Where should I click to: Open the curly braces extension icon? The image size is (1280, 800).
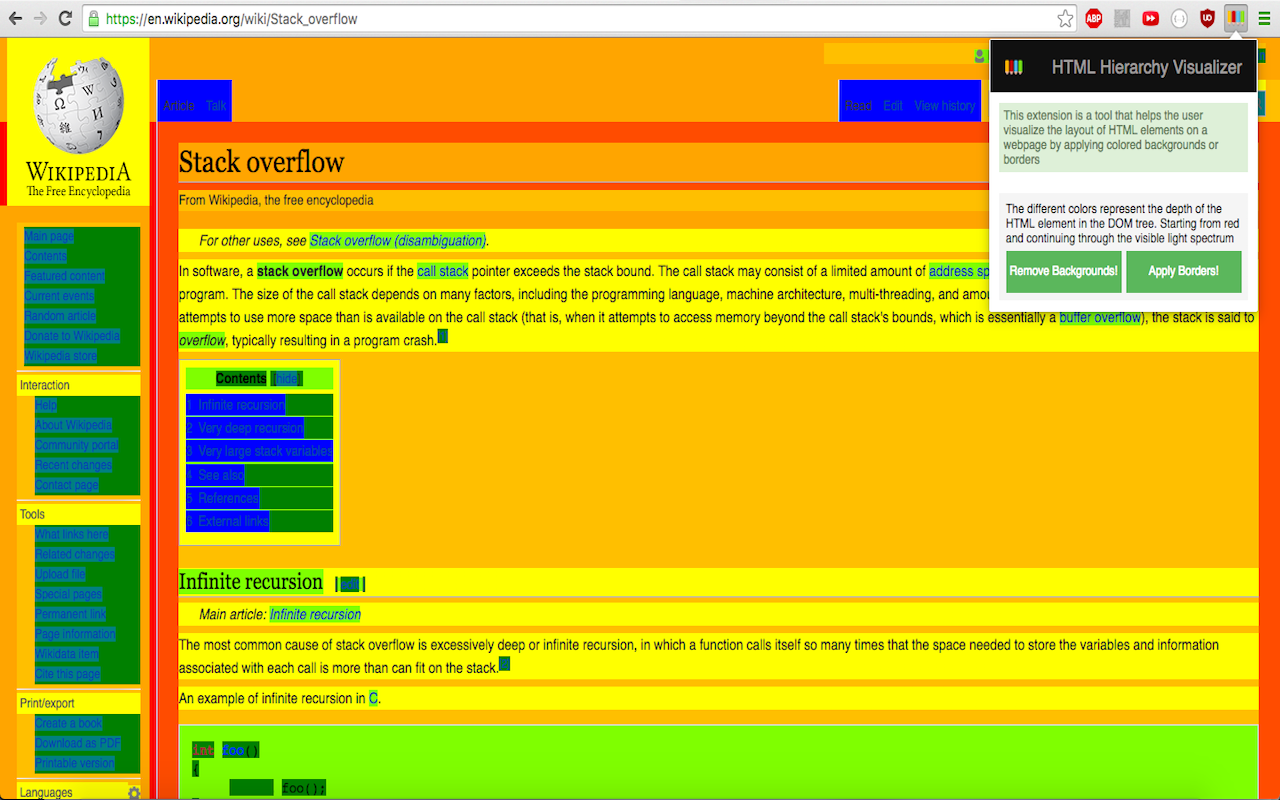coord(1179,18)
